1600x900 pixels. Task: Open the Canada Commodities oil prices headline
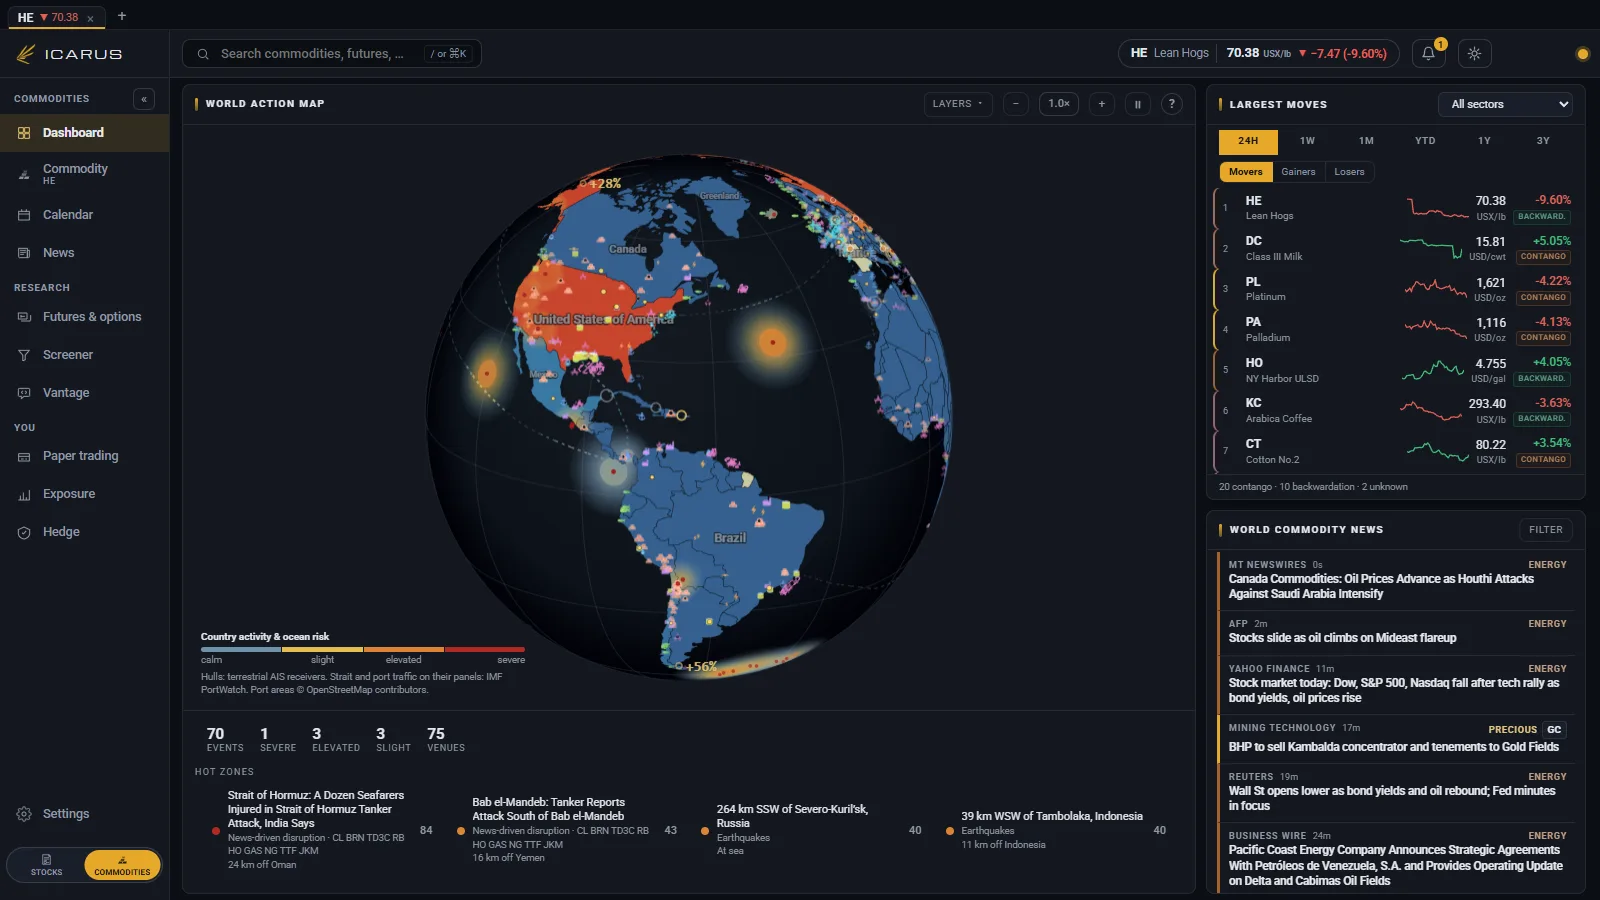1380,586
